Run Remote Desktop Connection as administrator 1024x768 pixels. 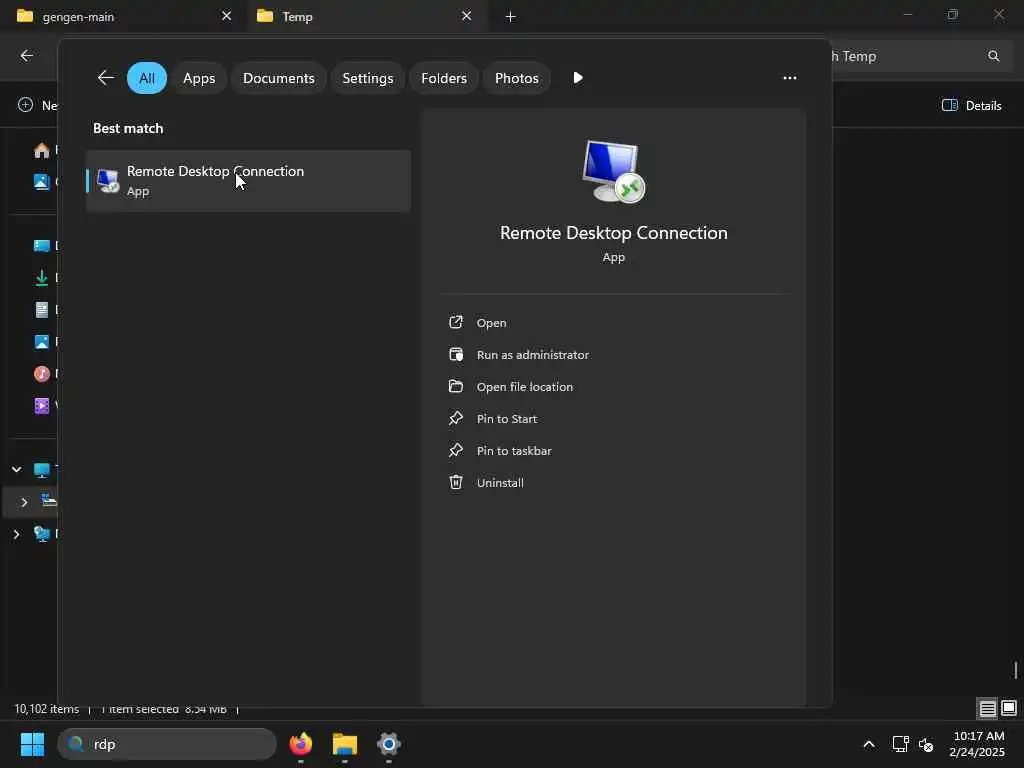pyautogui.click(x=532, y=355)
